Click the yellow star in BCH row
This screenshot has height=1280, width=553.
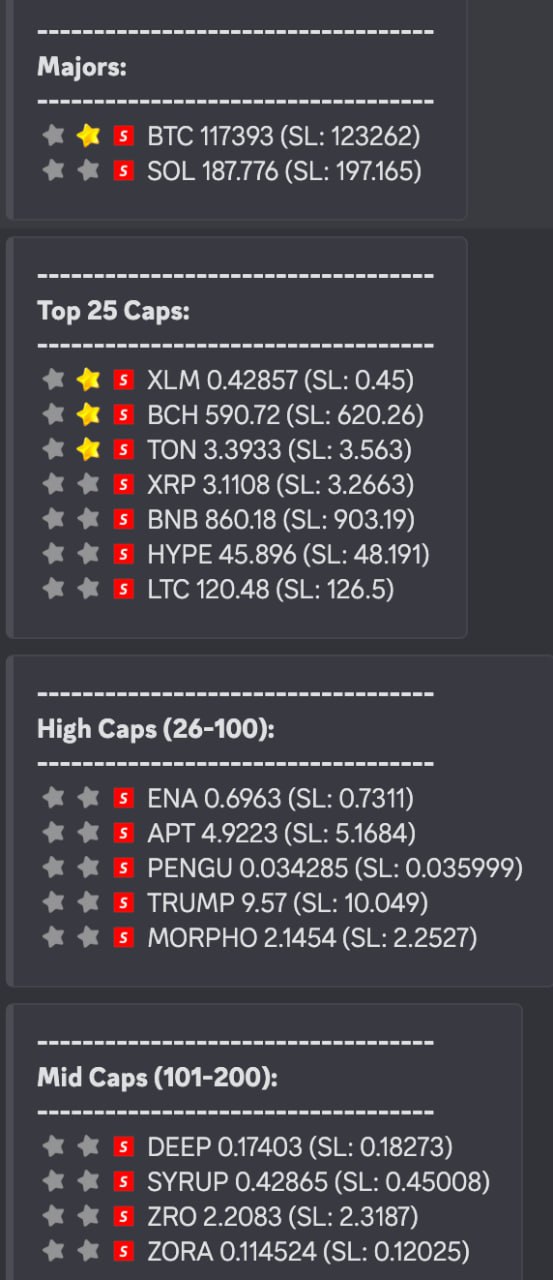tap(89, 414)
